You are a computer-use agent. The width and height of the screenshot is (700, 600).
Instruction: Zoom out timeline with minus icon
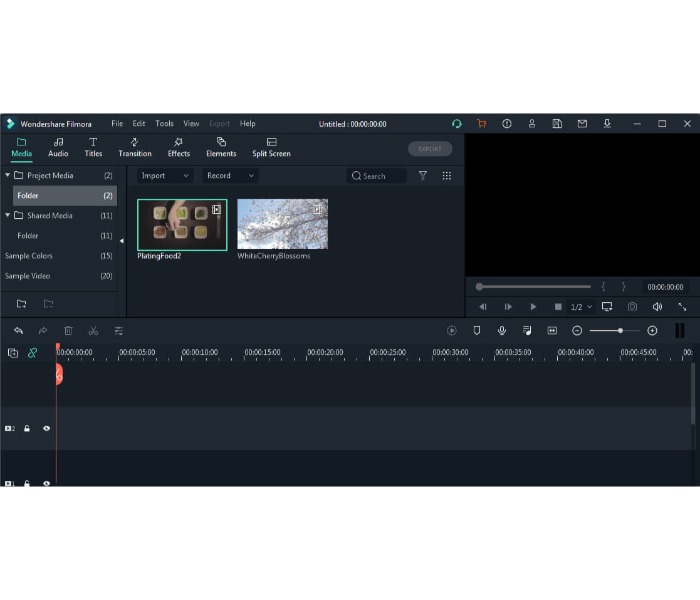pyautogui.click(x=577, y=331)
